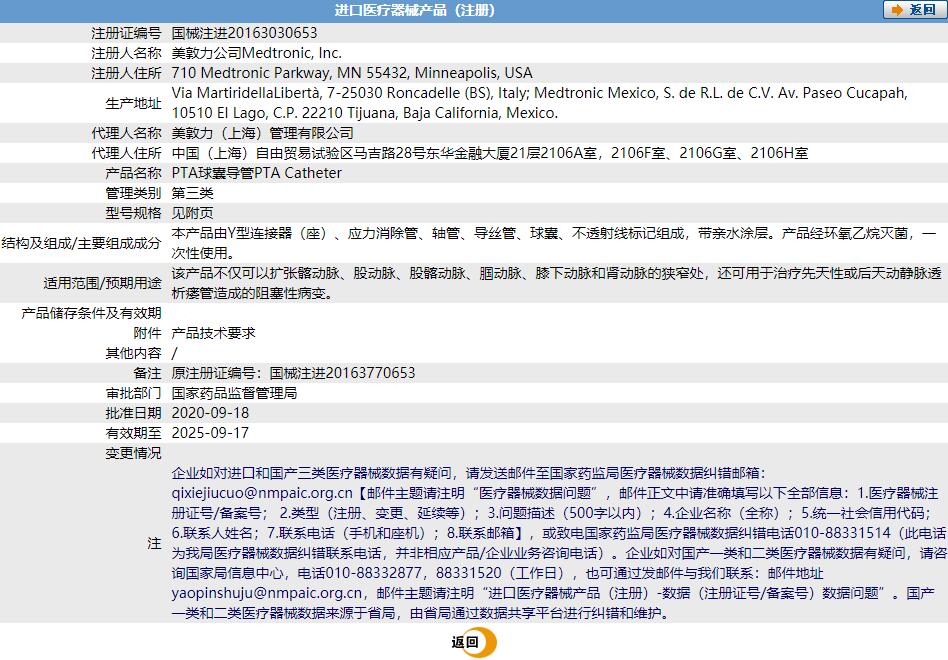Click email qixiejiucuo@nmpaic.org.cn
The image size is (948, 660).
(x=262, y=493)
